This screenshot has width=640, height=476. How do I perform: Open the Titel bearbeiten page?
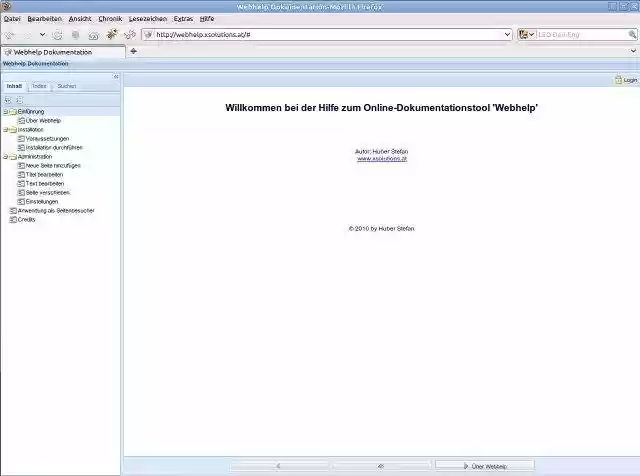pyautogui.click(x=44, y=174)
